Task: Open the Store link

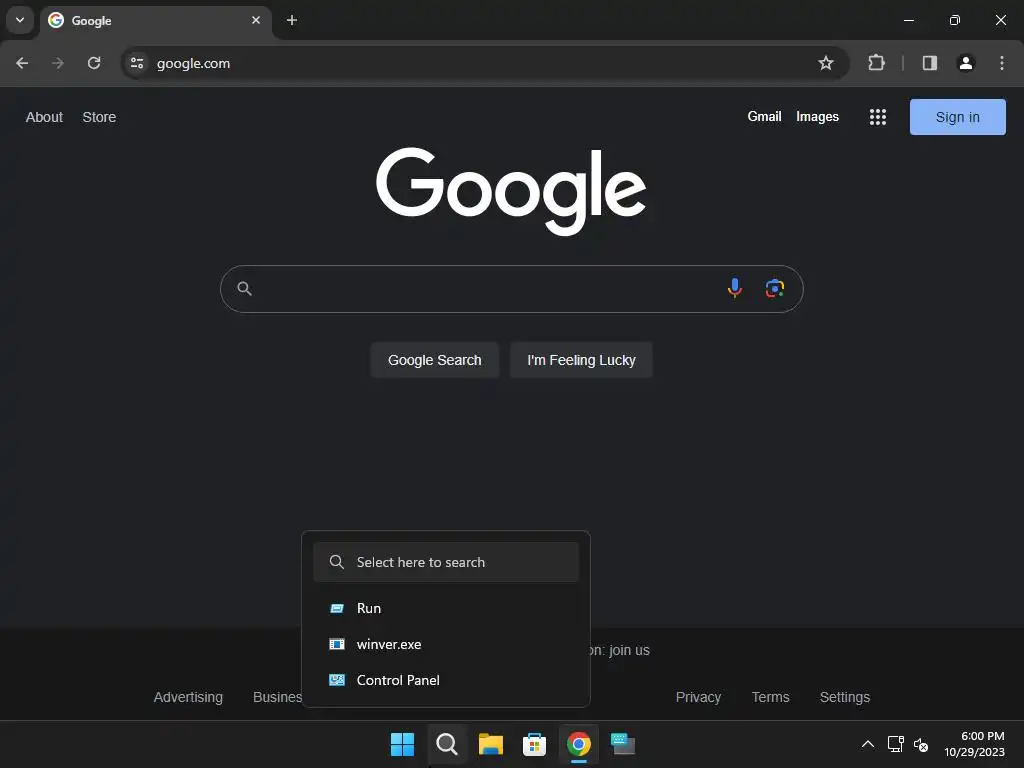Action: pos(99,117)
